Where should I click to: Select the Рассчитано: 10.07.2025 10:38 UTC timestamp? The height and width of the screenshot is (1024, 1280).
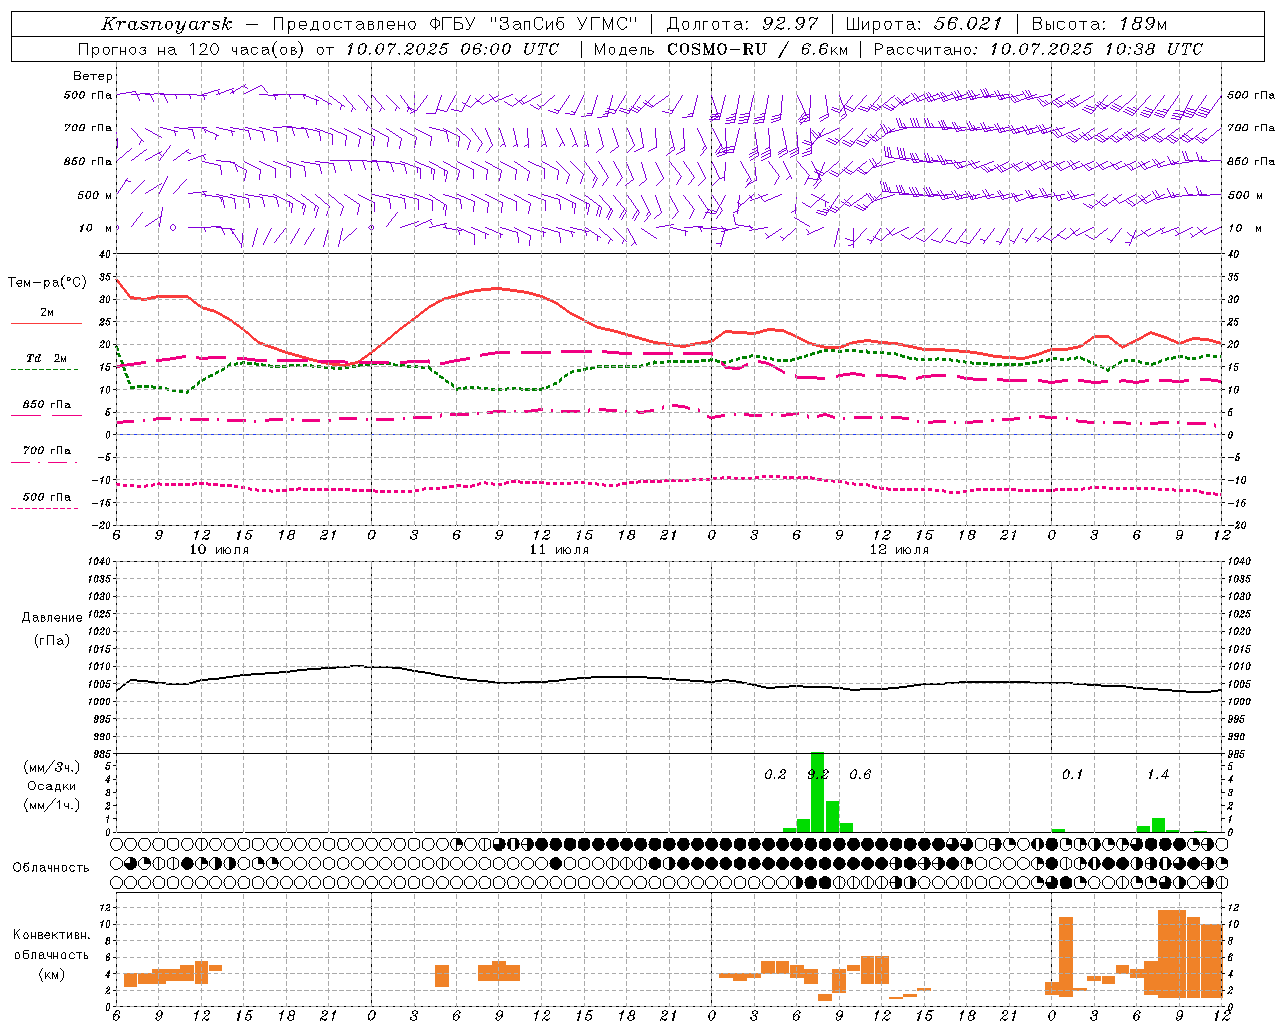tap(1038, 49)
